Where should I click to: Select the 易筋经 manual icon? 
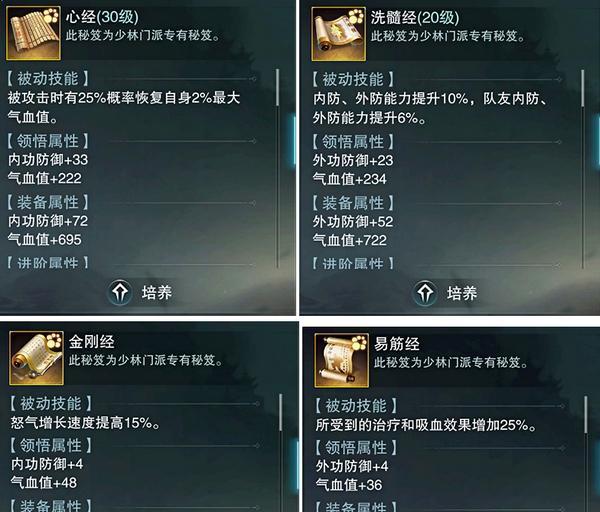click(342, 360)
